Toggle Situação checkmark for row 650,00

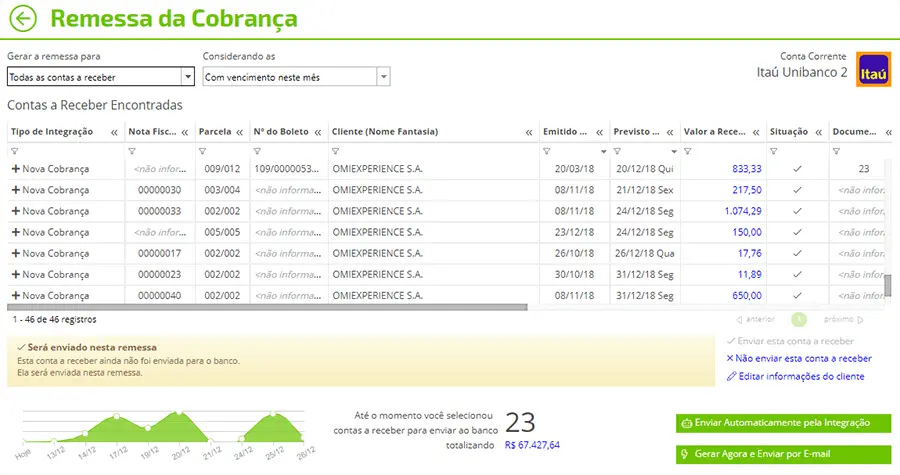click(x=797, y=295)
